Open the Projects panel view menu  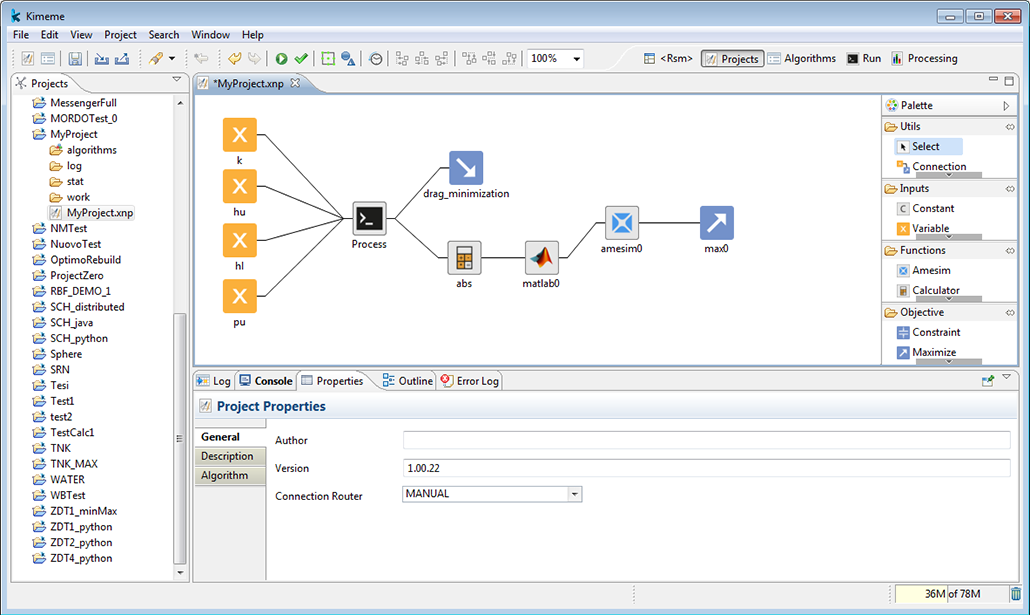(177, 80)
